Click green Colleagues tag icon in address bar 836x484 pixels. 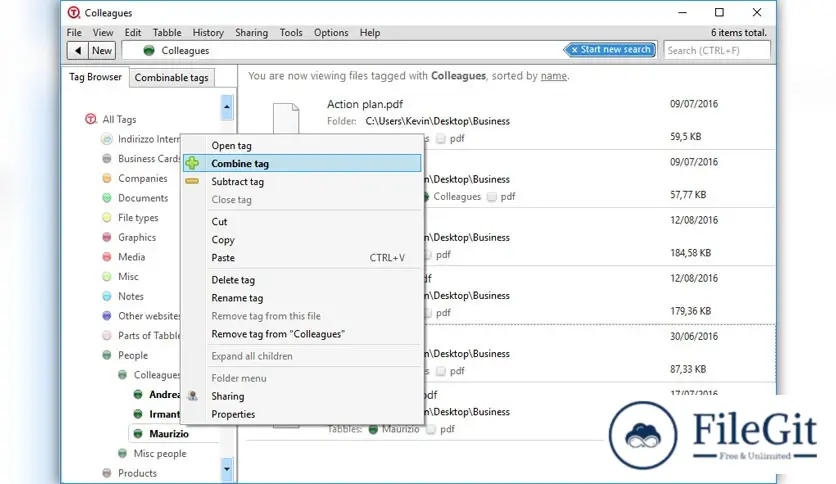(149, 51)
